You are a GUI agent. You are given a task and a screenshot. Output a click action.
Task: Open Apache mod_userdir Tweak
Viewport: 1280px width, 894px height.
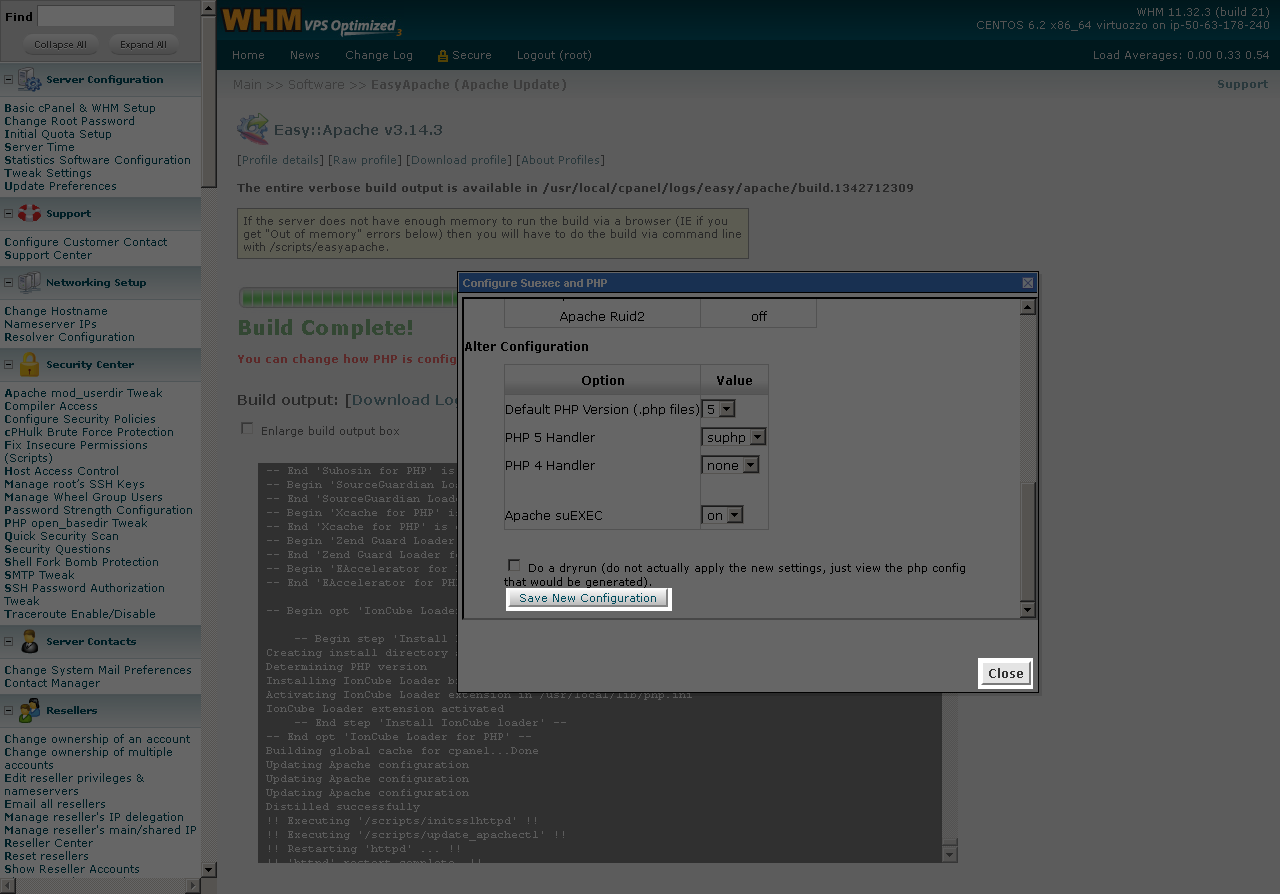click(83, 393)
